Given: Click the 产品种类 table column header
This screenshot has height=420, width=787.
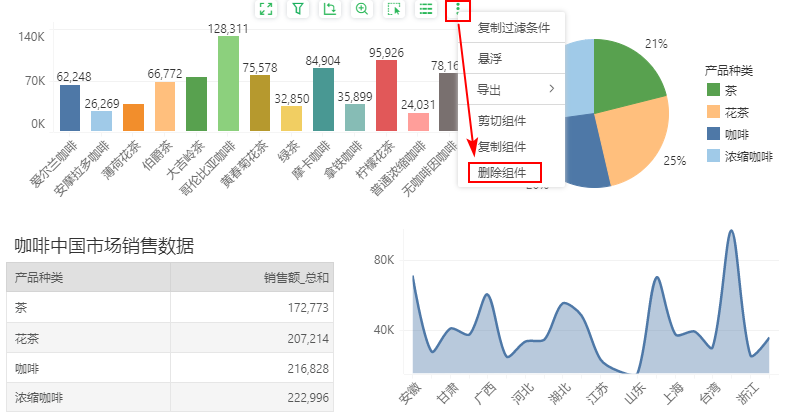Looking at the screenshot, I should pyautogui.click(x=88, y=277).
